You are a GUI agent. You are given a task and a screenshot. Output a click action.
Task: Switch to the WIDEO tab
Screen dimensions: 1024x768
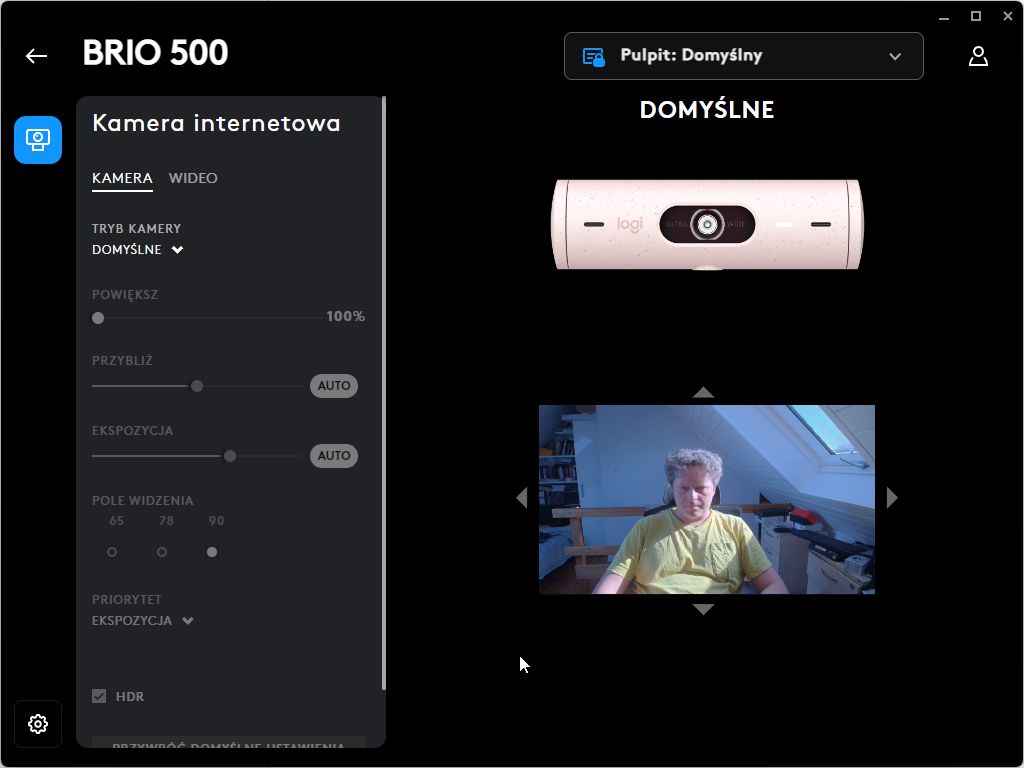tap(193, 178)
